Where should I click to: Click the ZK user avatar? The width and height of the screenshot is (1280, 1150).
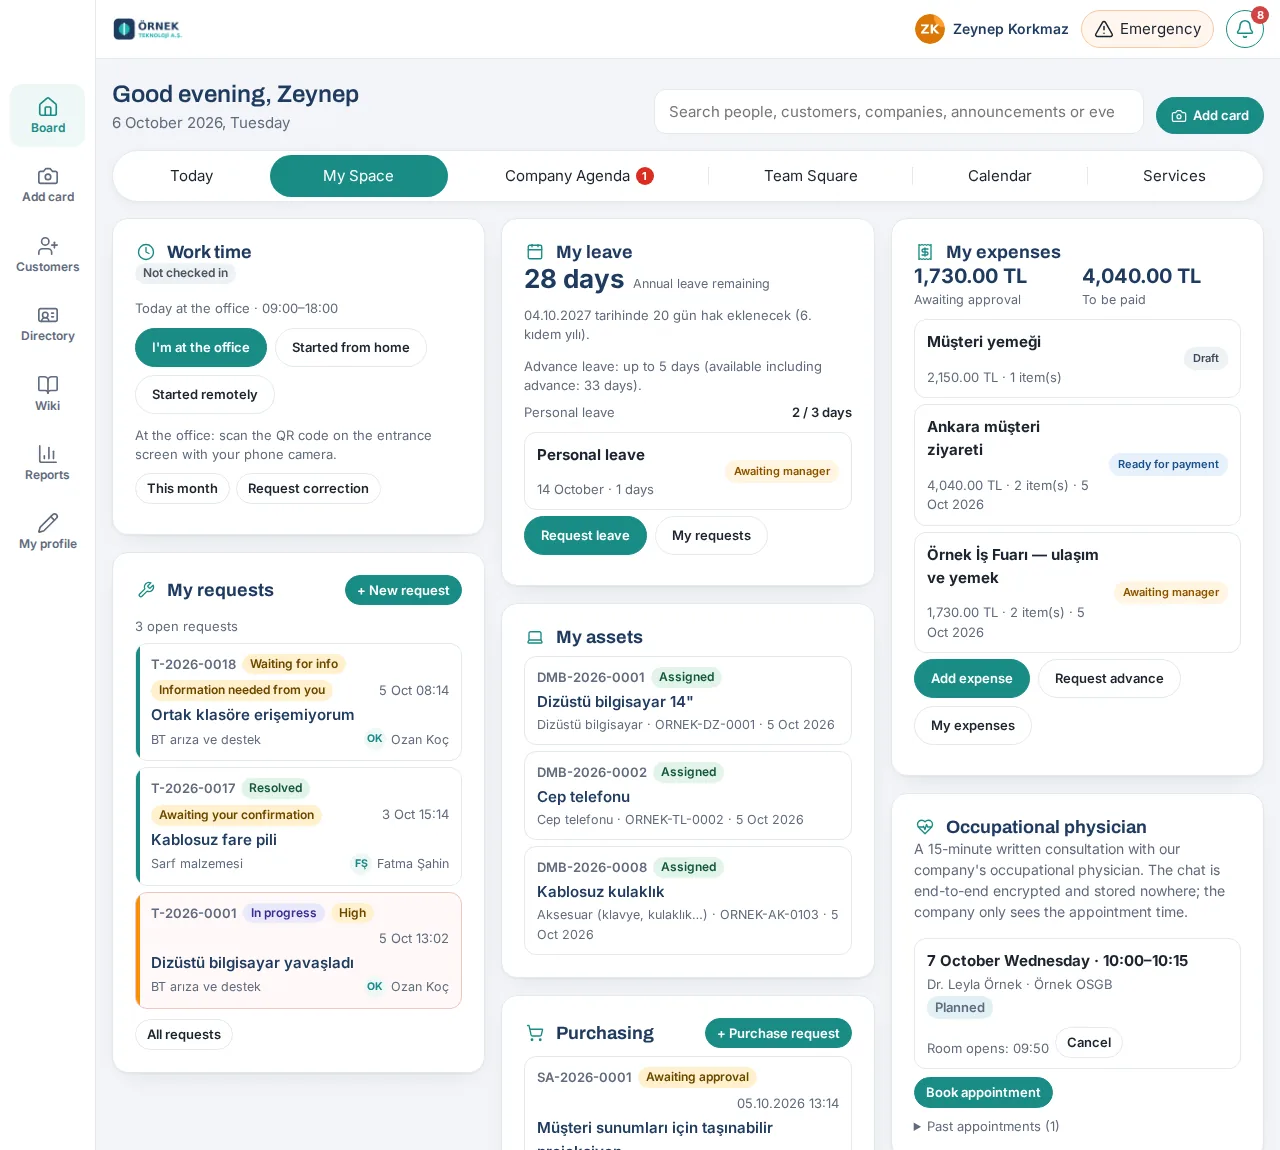(930, 29)
